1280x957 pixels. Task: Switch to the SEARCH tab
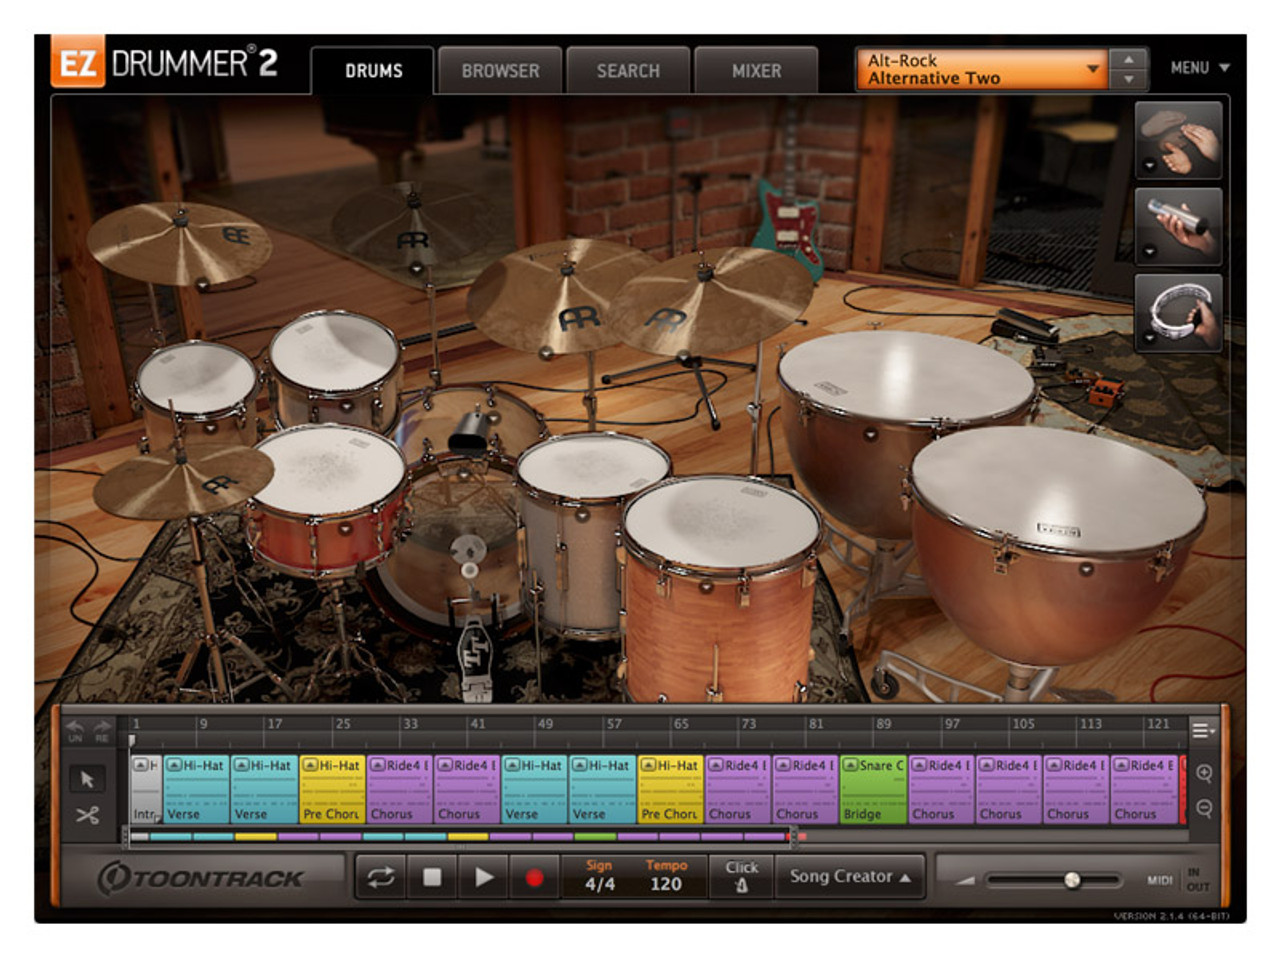pyautogui.click(x=628, y=71)
